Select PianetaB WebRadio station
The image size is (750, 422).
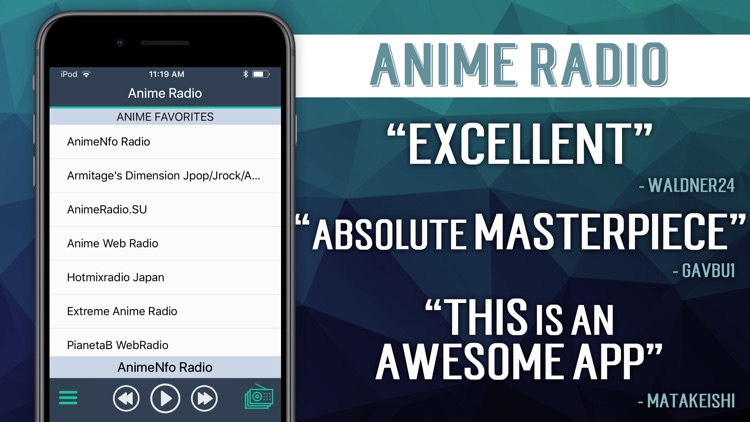click(165, 343)
